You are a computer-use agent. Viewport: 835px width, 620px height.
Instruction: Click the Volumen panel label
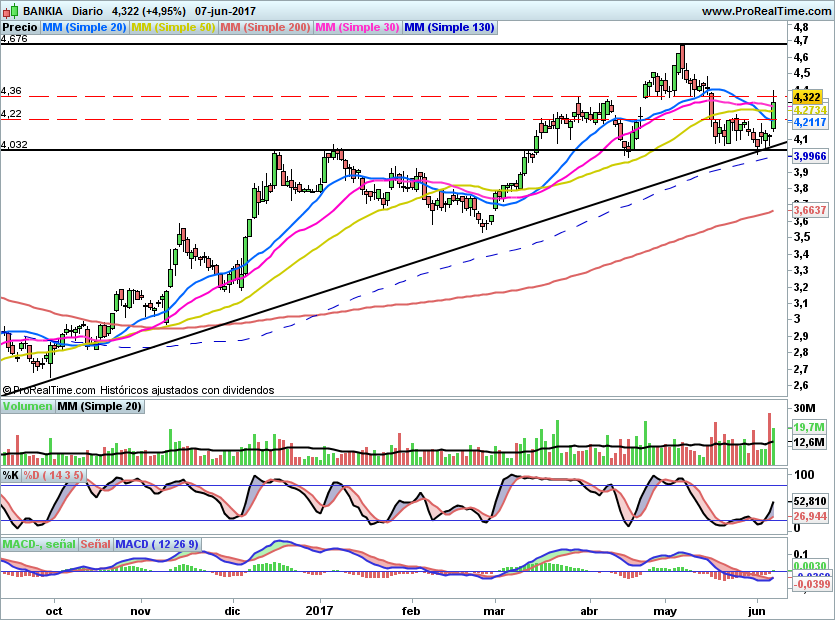(x=27, y=406)
